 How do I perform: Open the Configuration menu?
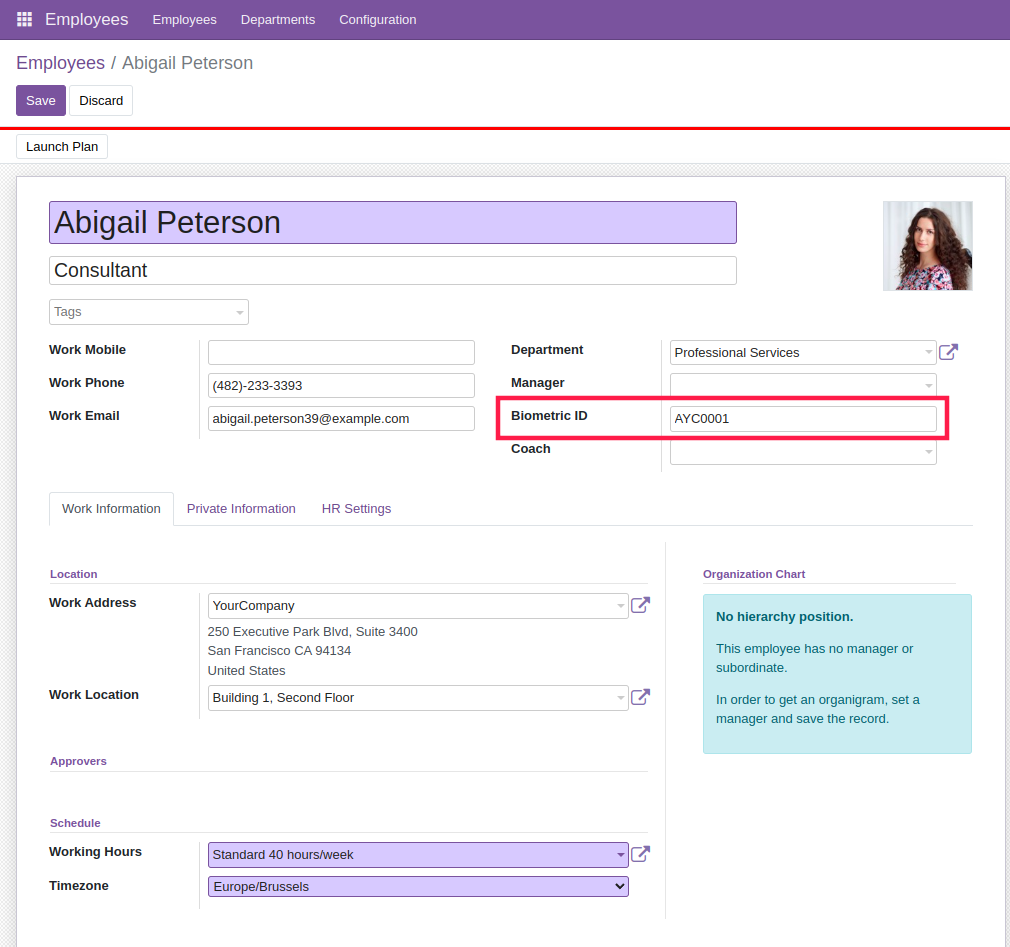(377, 20)
